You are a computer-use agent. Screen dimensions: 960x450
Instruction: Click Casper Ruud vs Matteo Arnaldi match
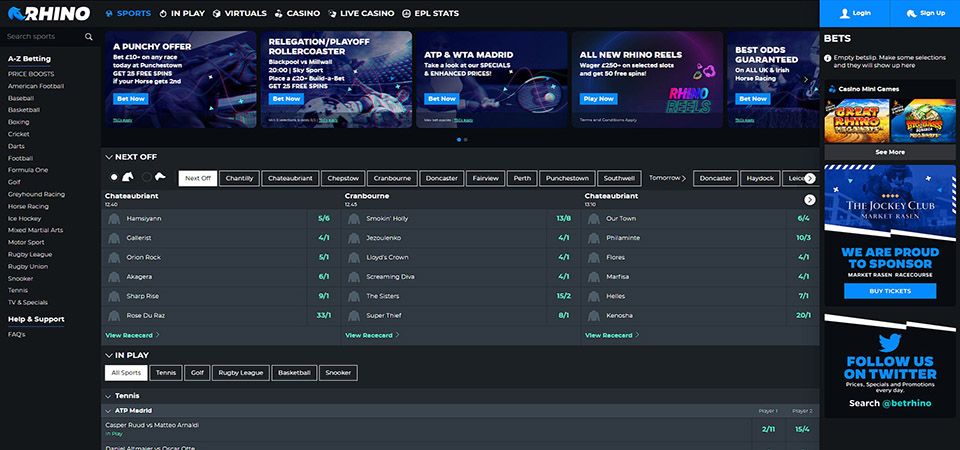(152, 425)
